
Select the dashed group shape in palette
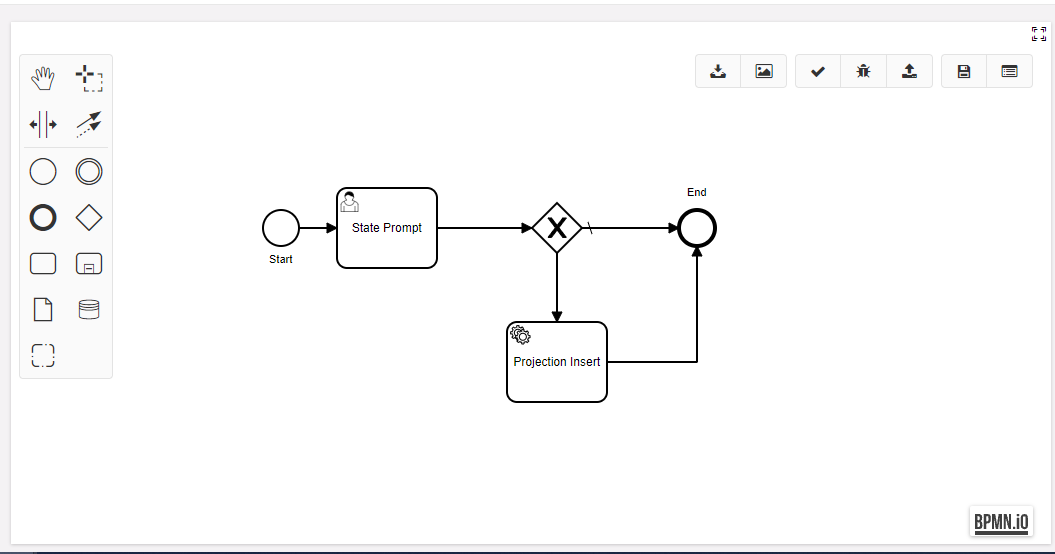coord(43,356)
